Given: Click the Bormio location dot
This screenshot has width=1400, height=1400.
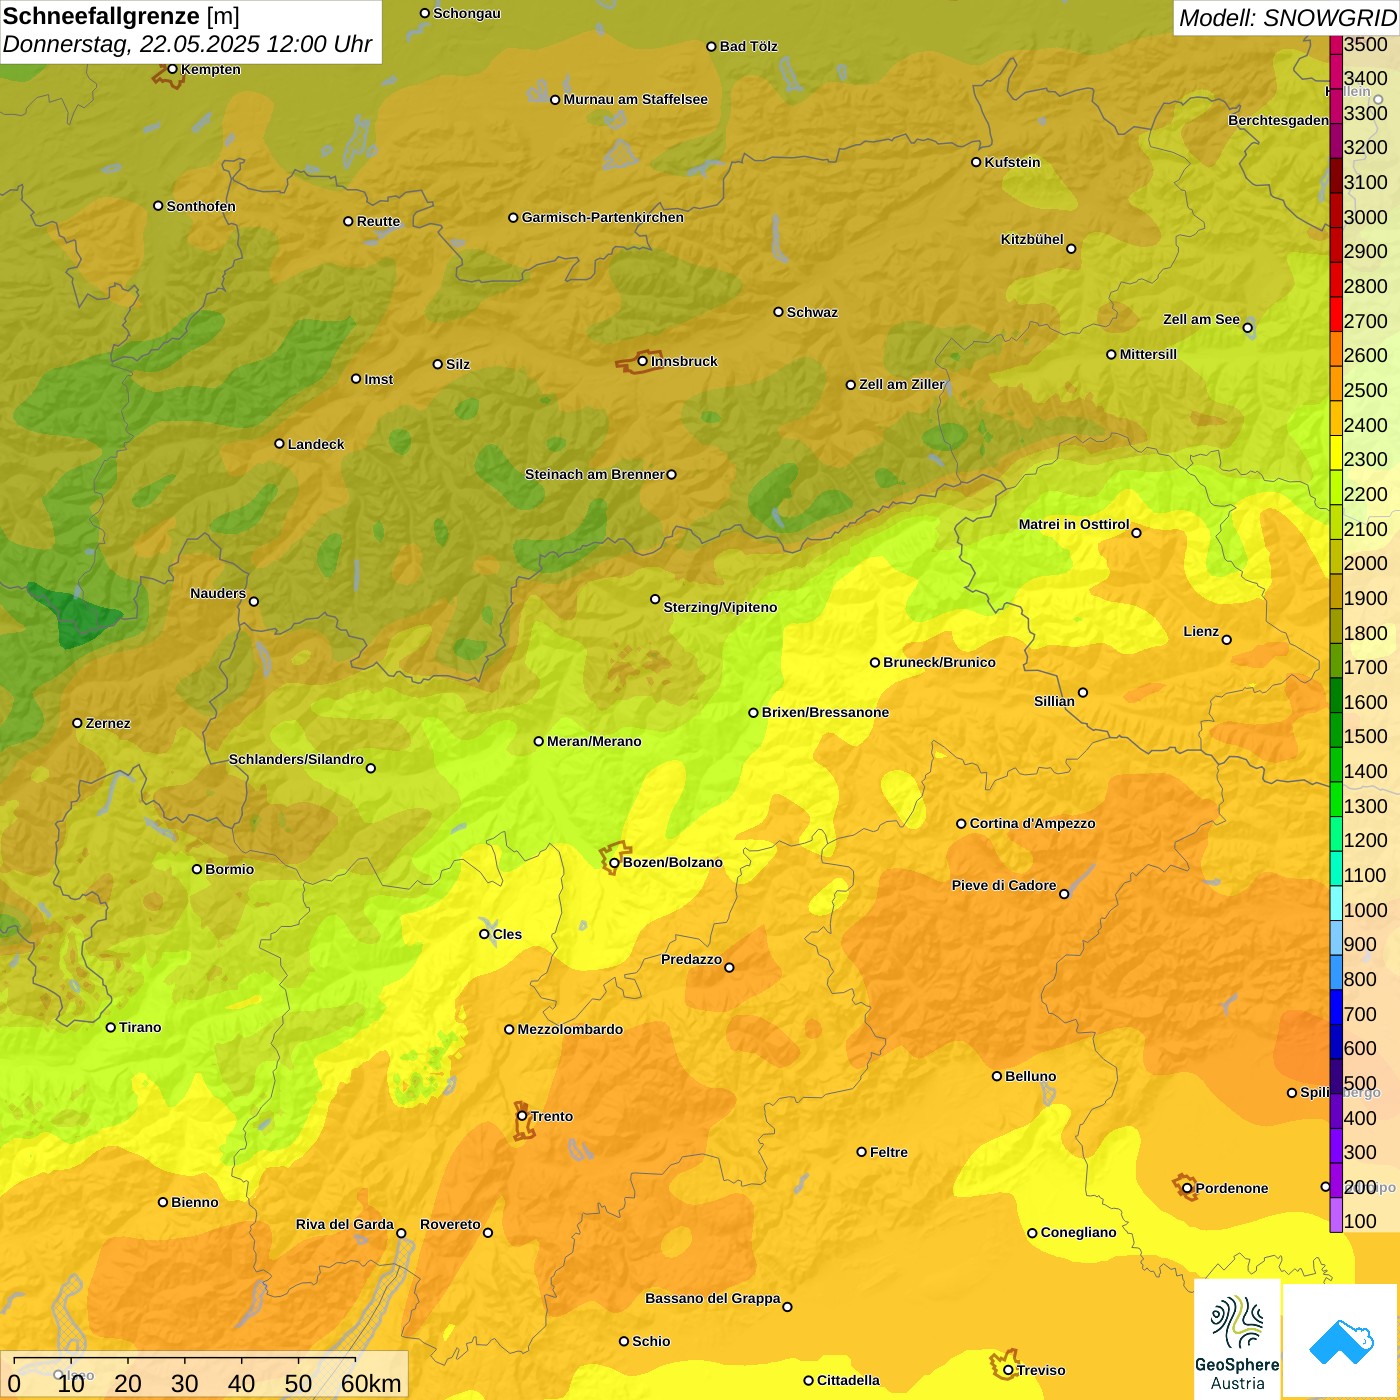Looking at the screenshot, I should pos(197,869).
